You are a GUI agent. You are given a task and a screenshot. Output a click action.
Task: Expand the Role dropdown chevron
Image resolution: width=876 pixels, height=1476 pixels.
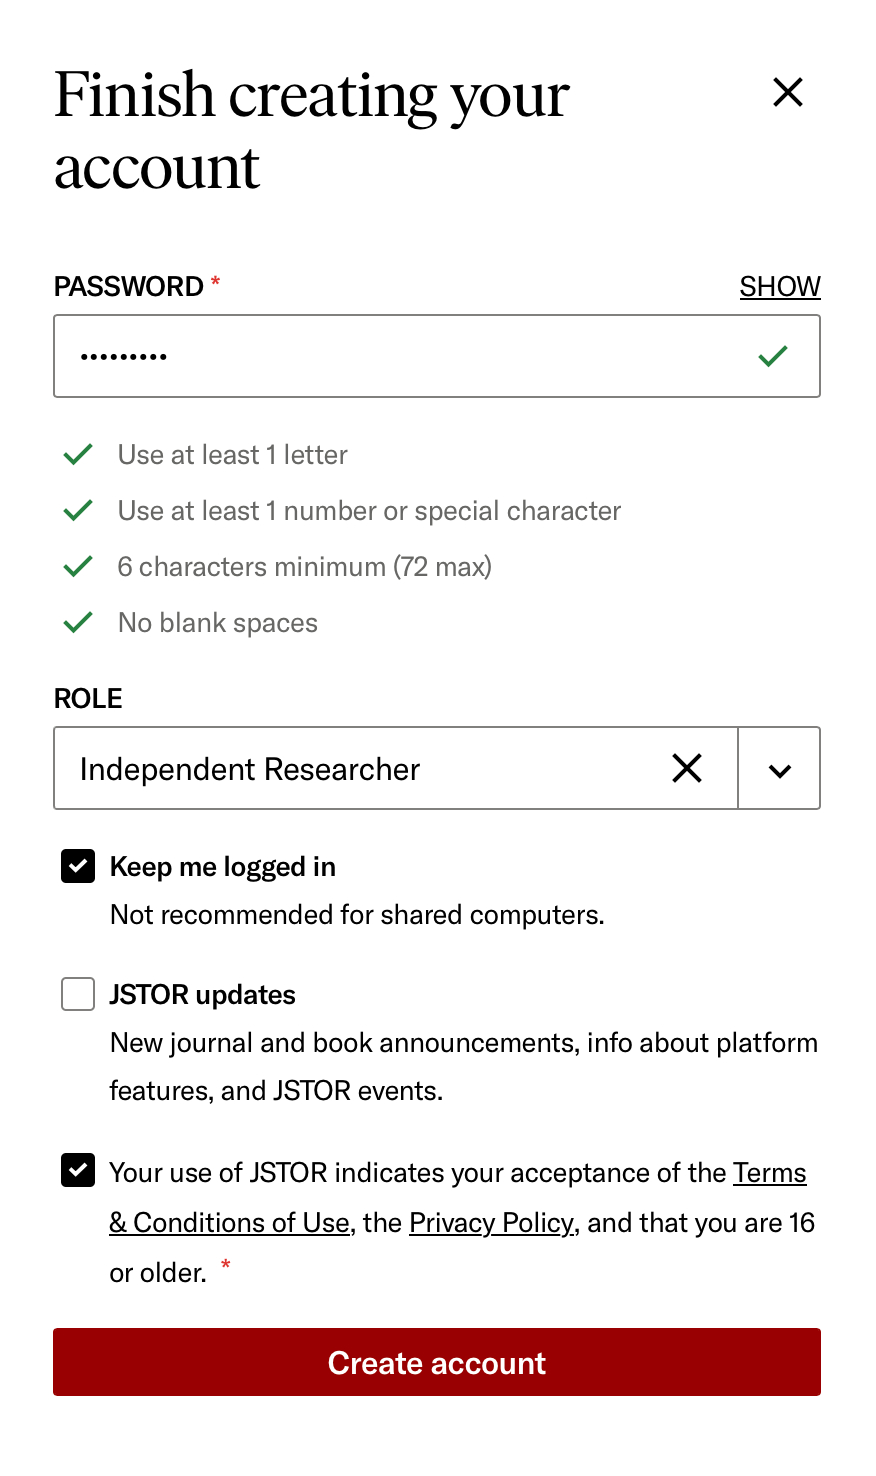point(780,769)
